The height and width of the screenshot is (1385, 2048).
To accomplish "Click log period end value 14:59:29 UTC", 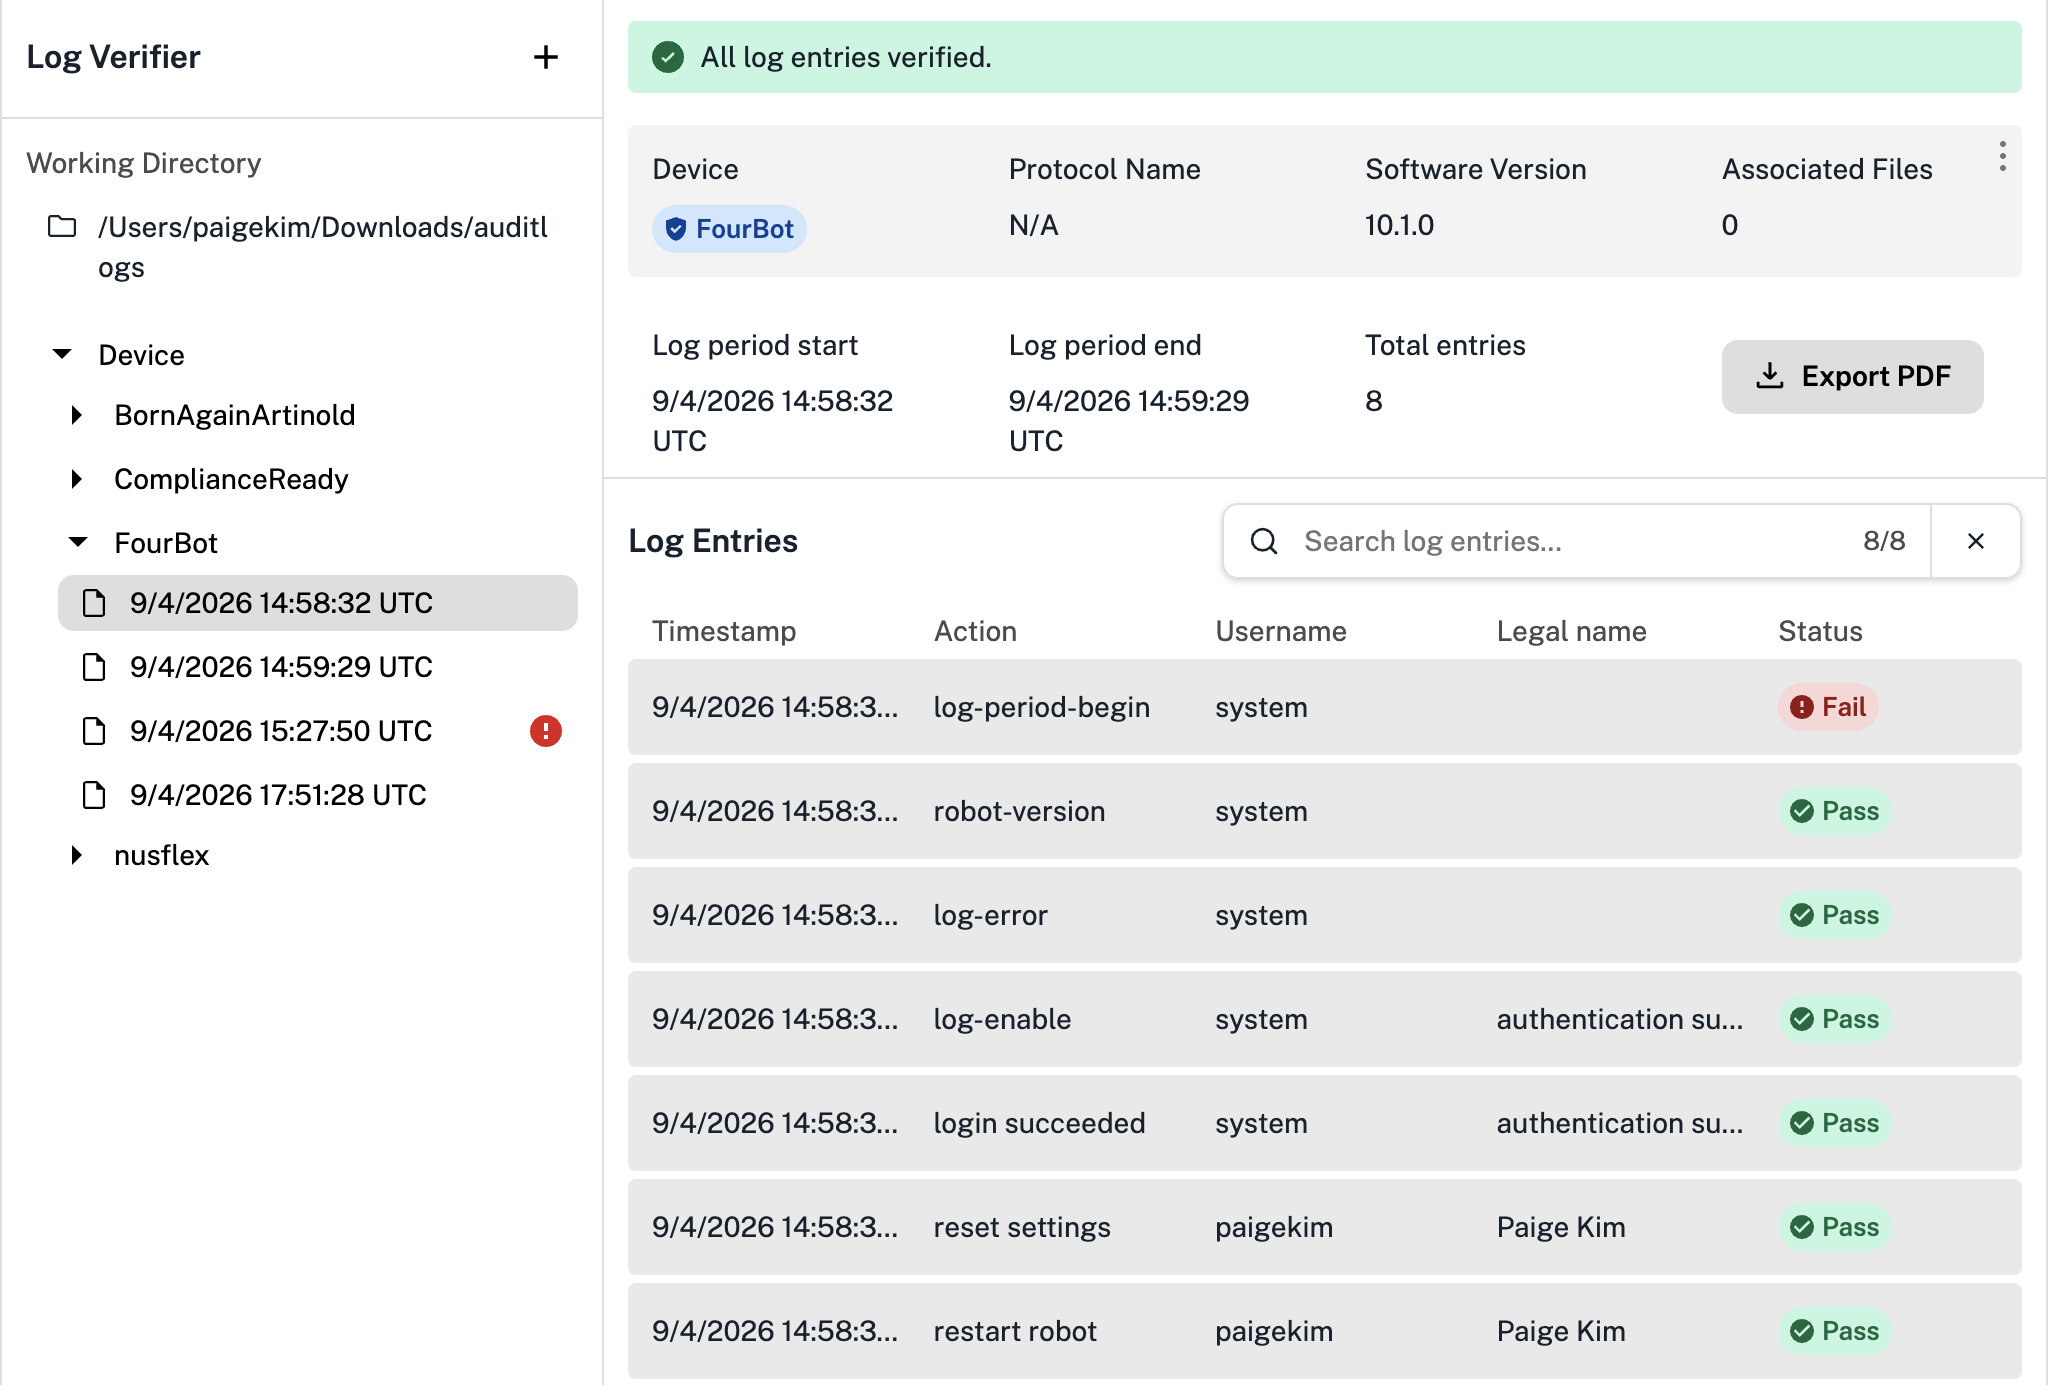I will (x=1128, y=421).
